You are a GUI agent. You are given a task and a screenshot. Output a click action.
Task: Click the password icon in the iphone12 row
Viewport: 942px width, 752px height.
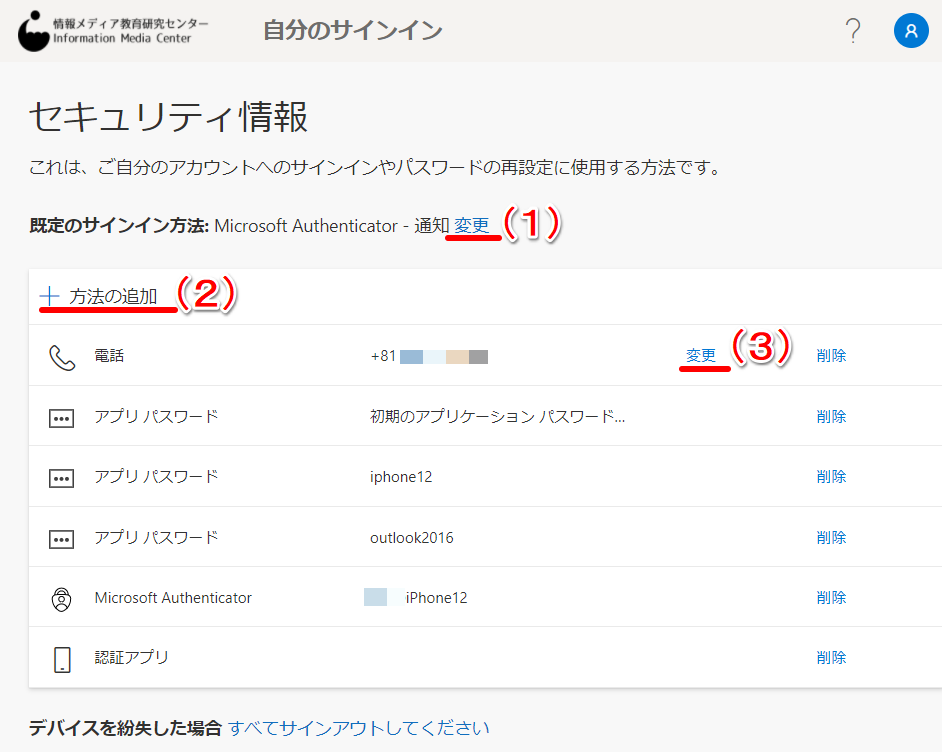tap(61, 479)
